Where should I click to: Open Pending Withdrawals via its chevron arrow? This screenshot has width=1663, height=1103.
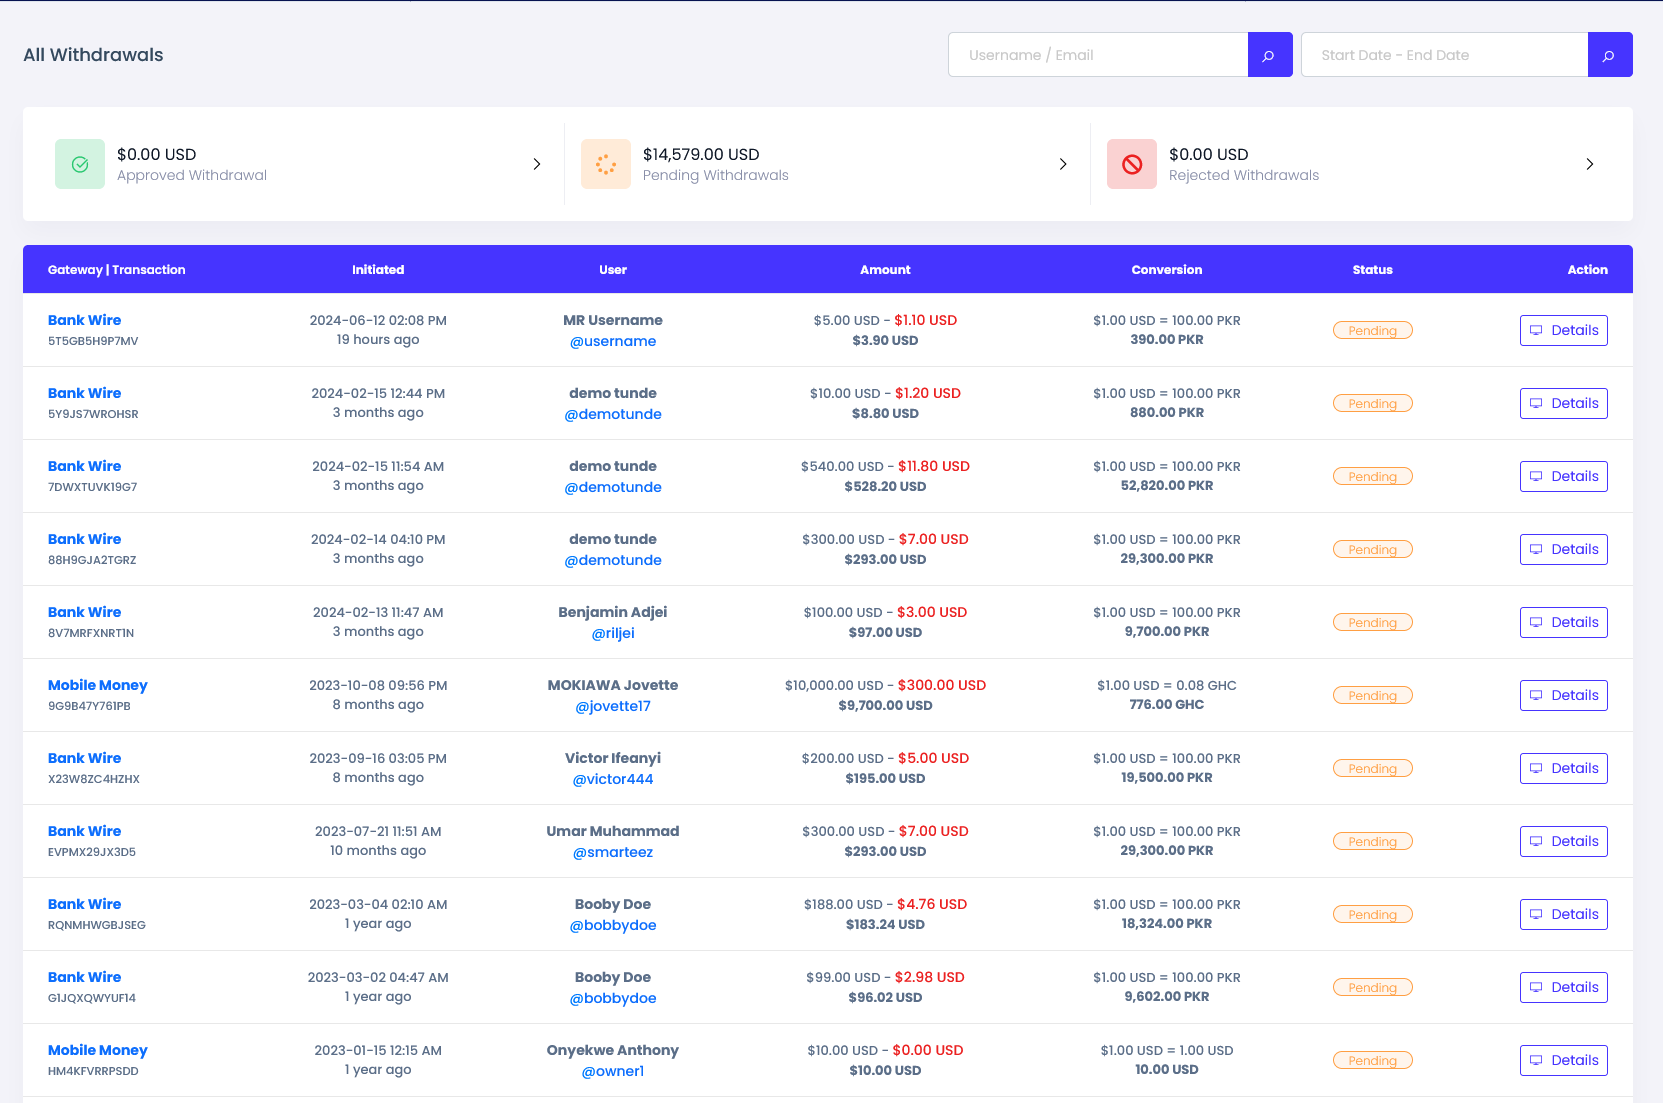(x=1063, y=164)
